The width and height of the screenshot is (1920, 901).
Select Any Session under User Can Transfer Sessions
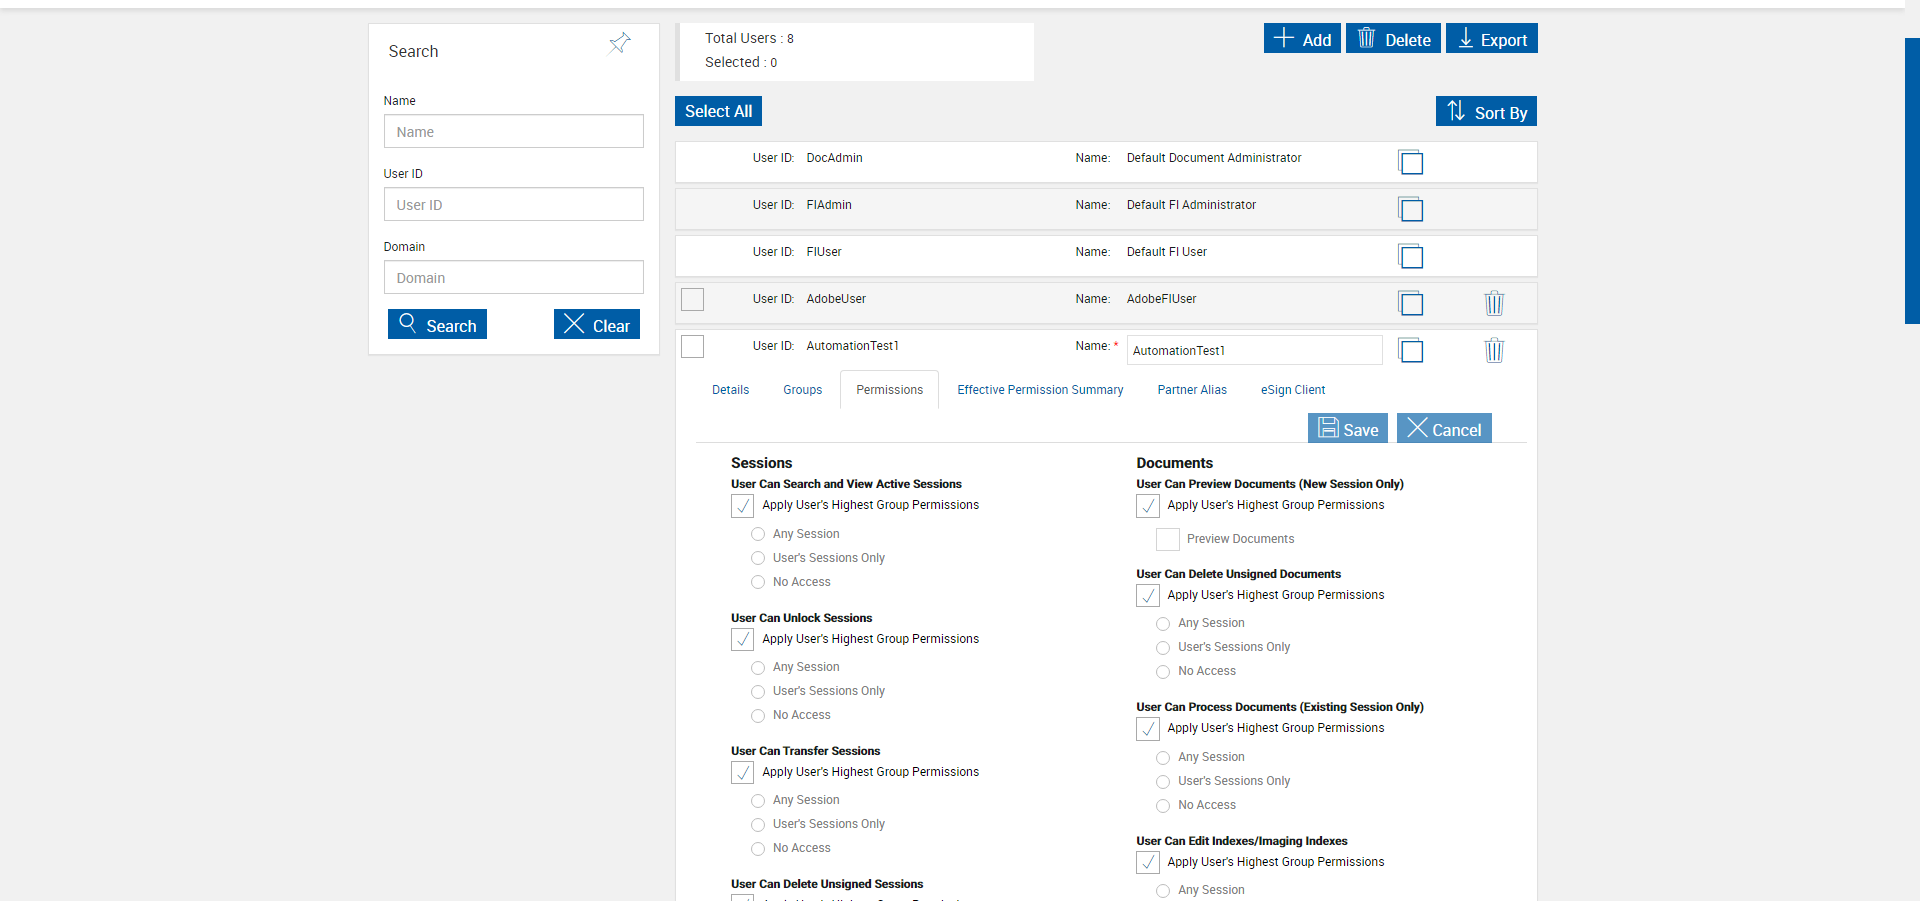tap(758, 801)
